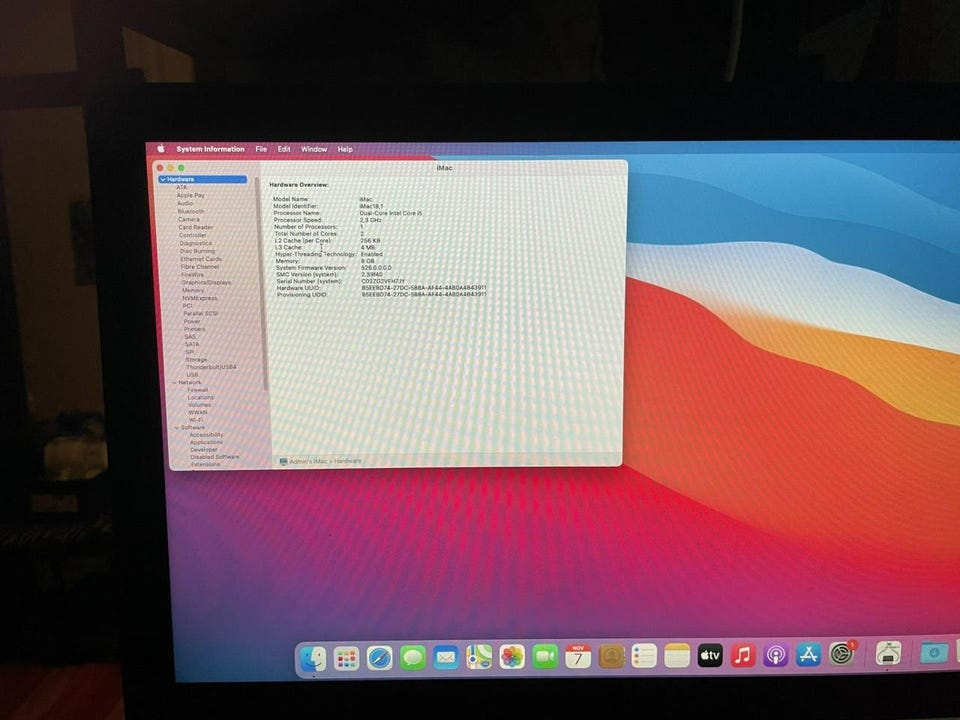This screenshot has width=960, height=720.
Task: Collapse the Network category disclosure triangle
Action: [x=173, y=382]
